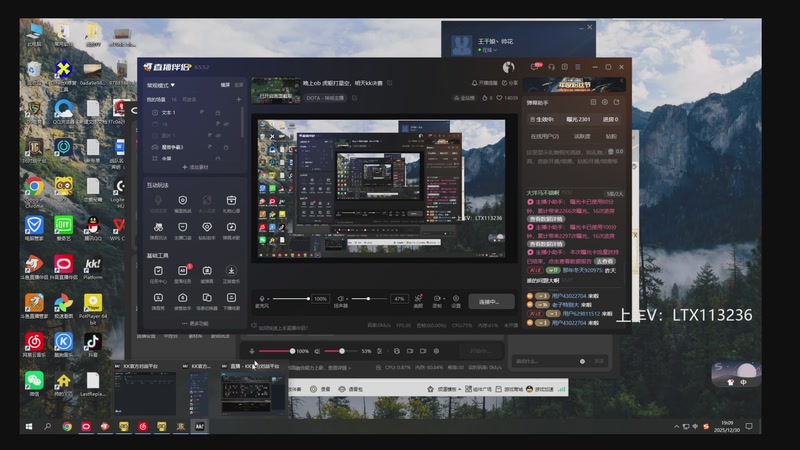
Task: Open 变现任务 icon with red badge
Action: (183, 273)
